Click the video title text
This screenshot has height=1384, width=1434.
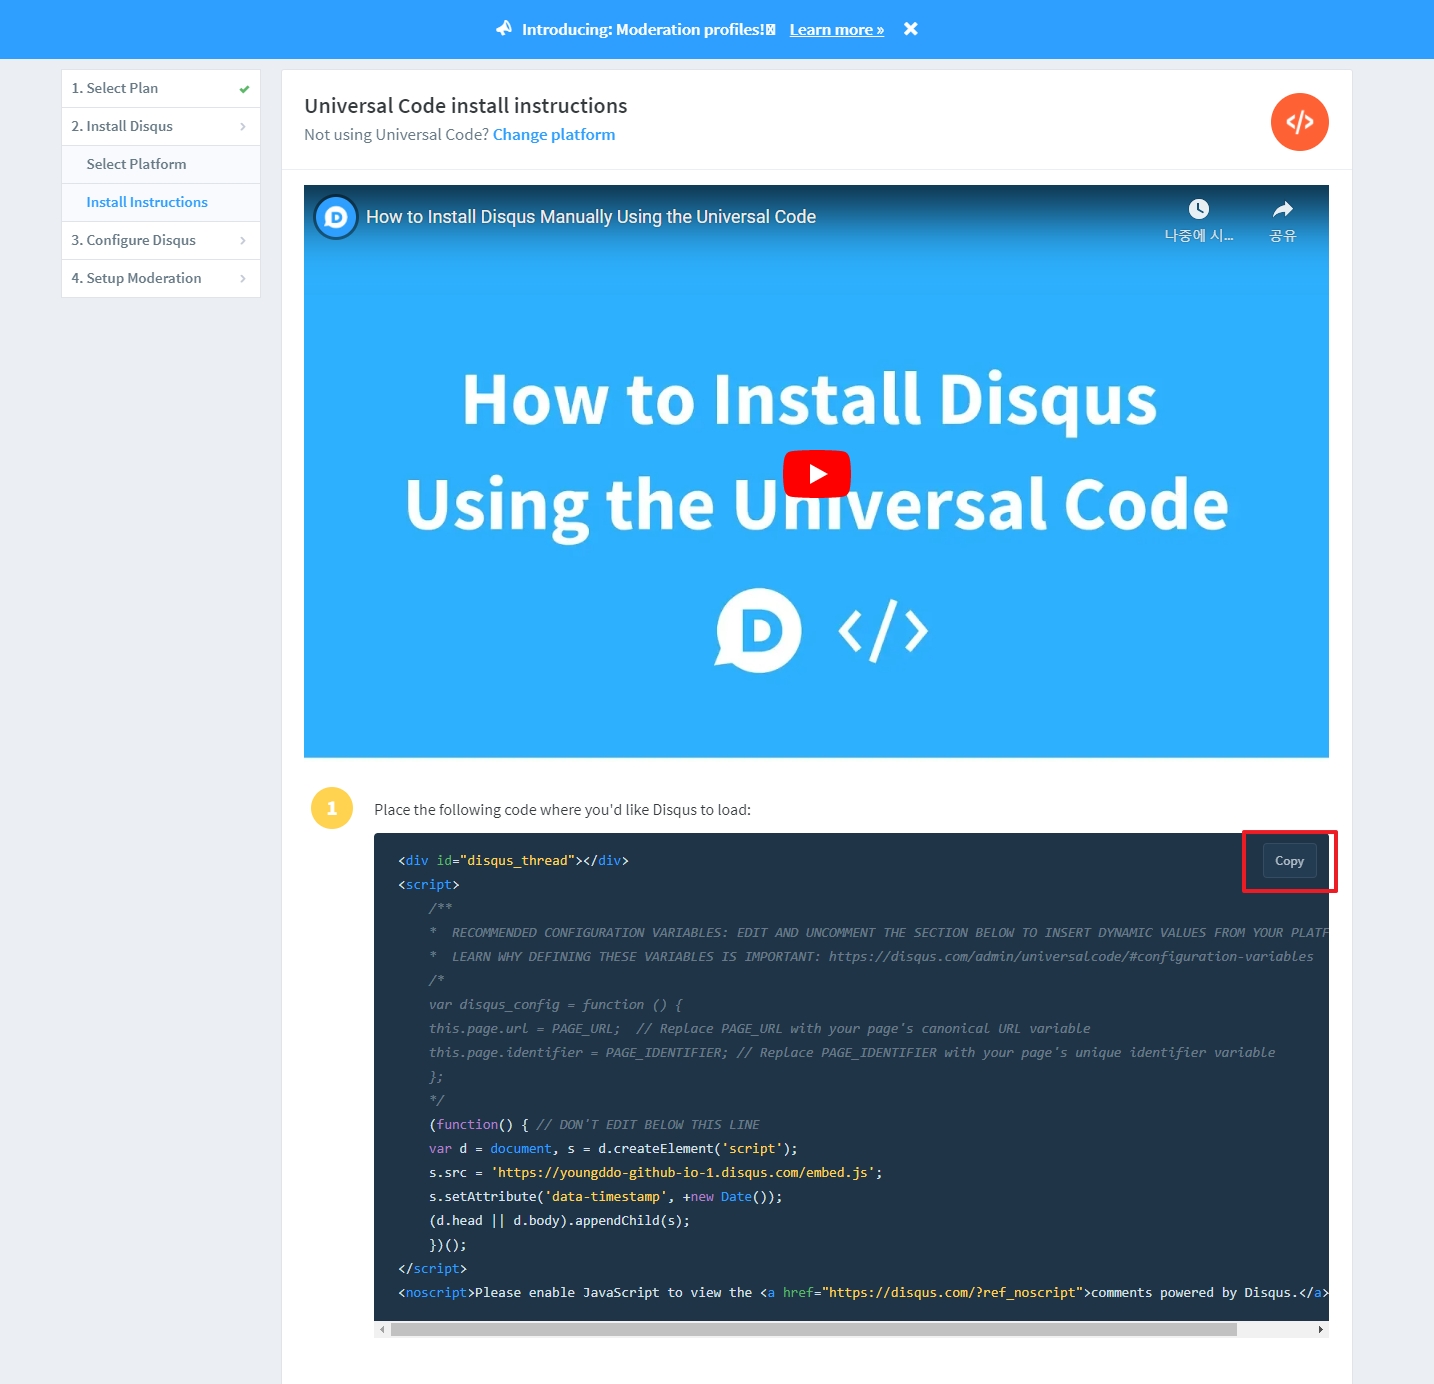[591, 217]
